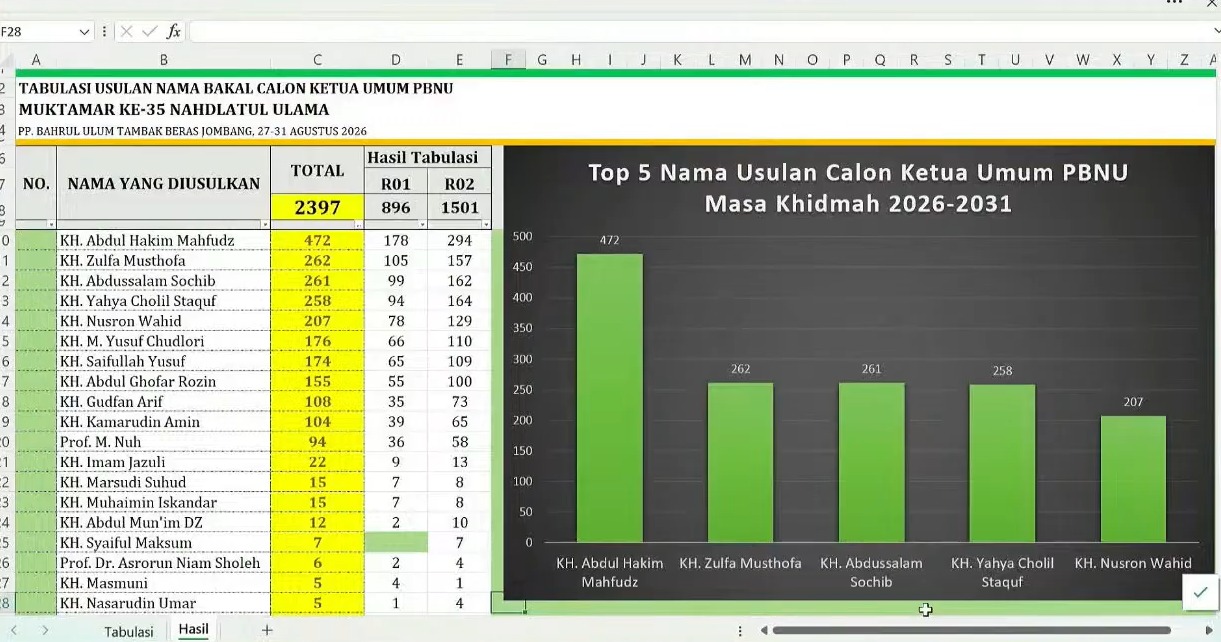Image resolution: width=1221 pixels, height=642 pixels.
Task: Click the window ellipsis menu at top right
Action: tap(1175, 3)
